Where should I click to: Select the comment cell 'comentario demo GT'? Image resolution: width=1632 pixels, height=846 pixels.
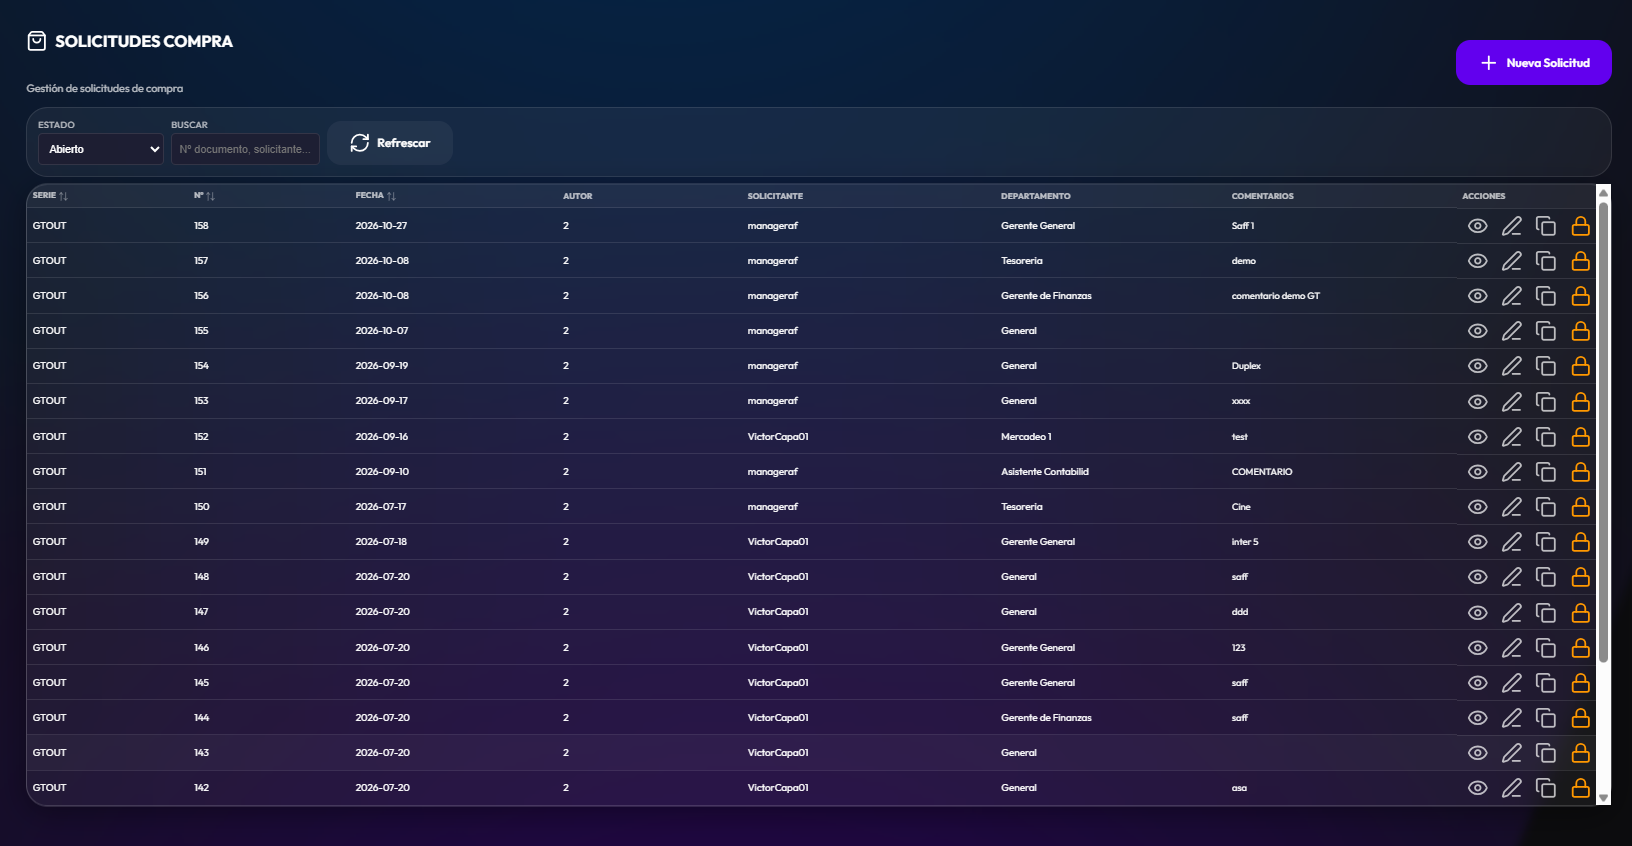point(1276,296)
